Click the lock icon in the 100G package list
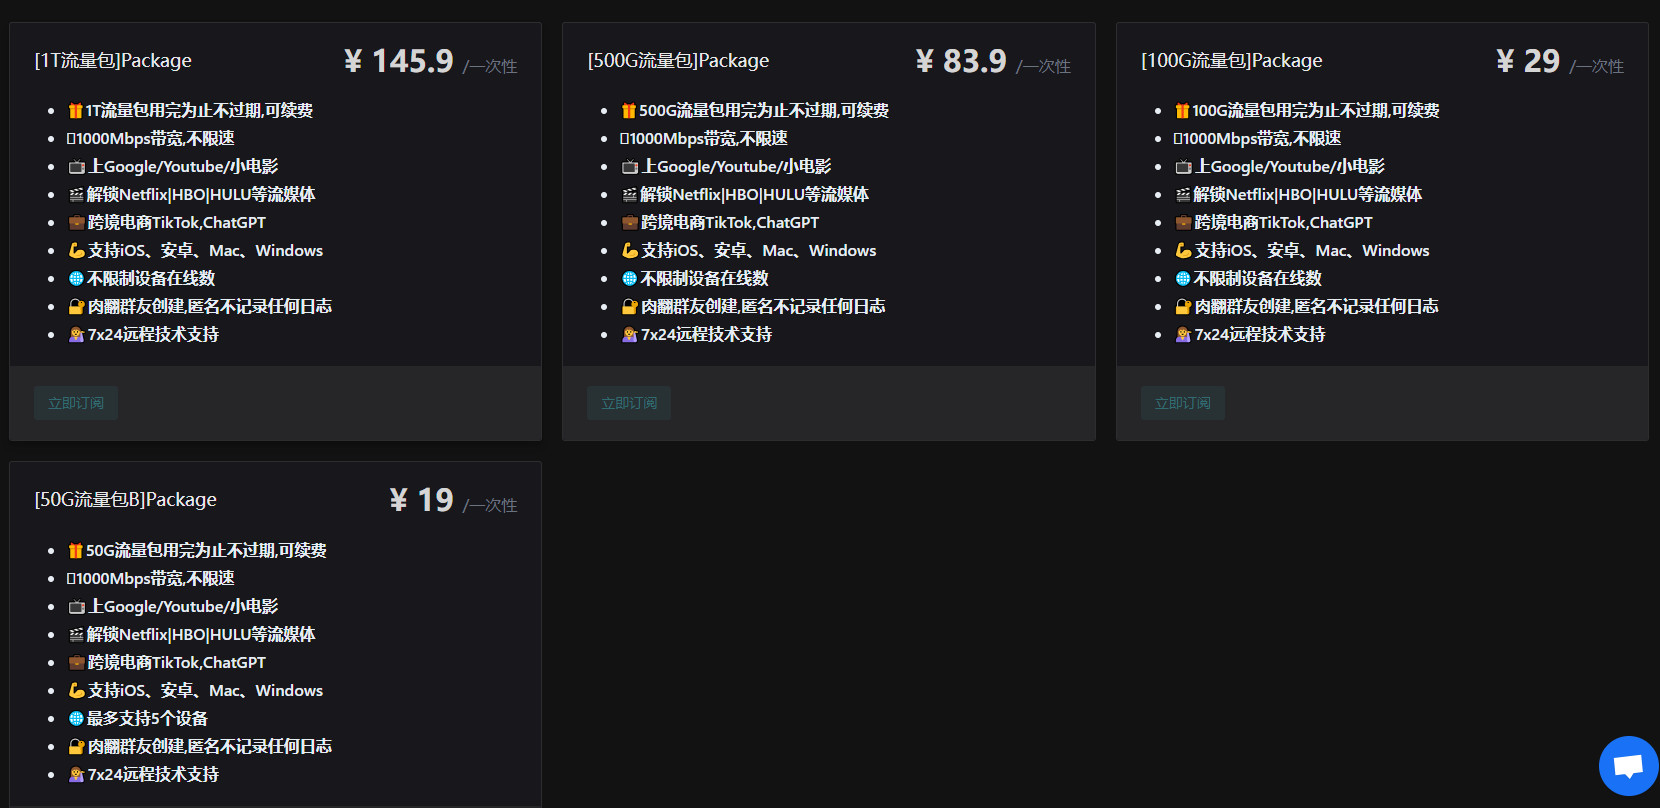Image resolution: width=1660 pixels, height=808 pixels. pos(1183,307)
